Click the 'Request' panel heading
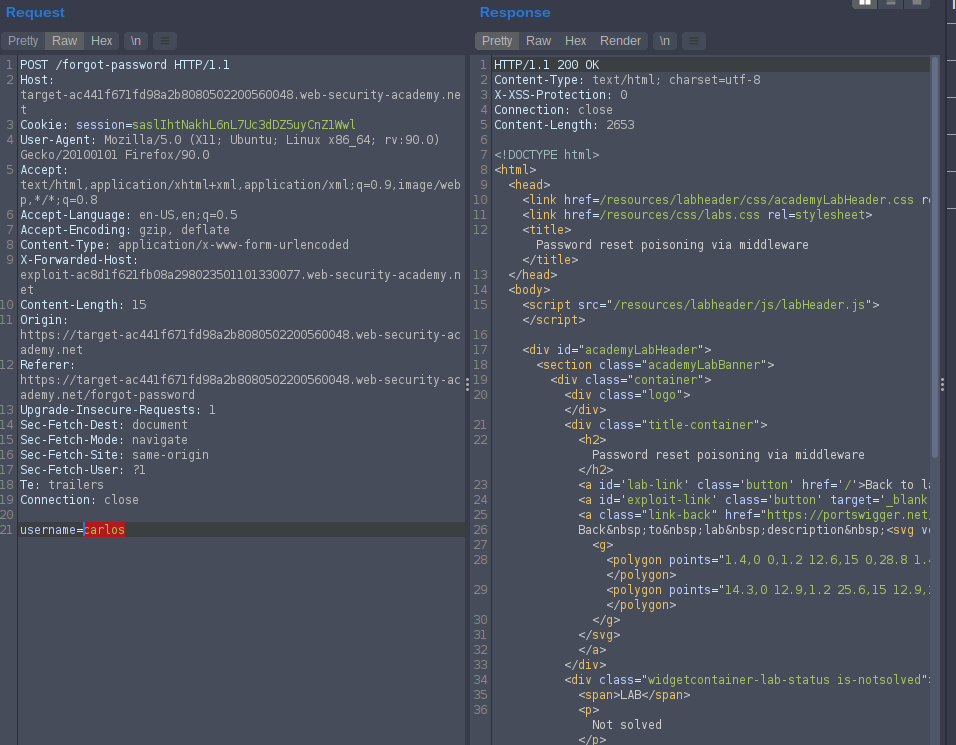Image resolution: width=956 pixels, height=745 pixels. 35,12
